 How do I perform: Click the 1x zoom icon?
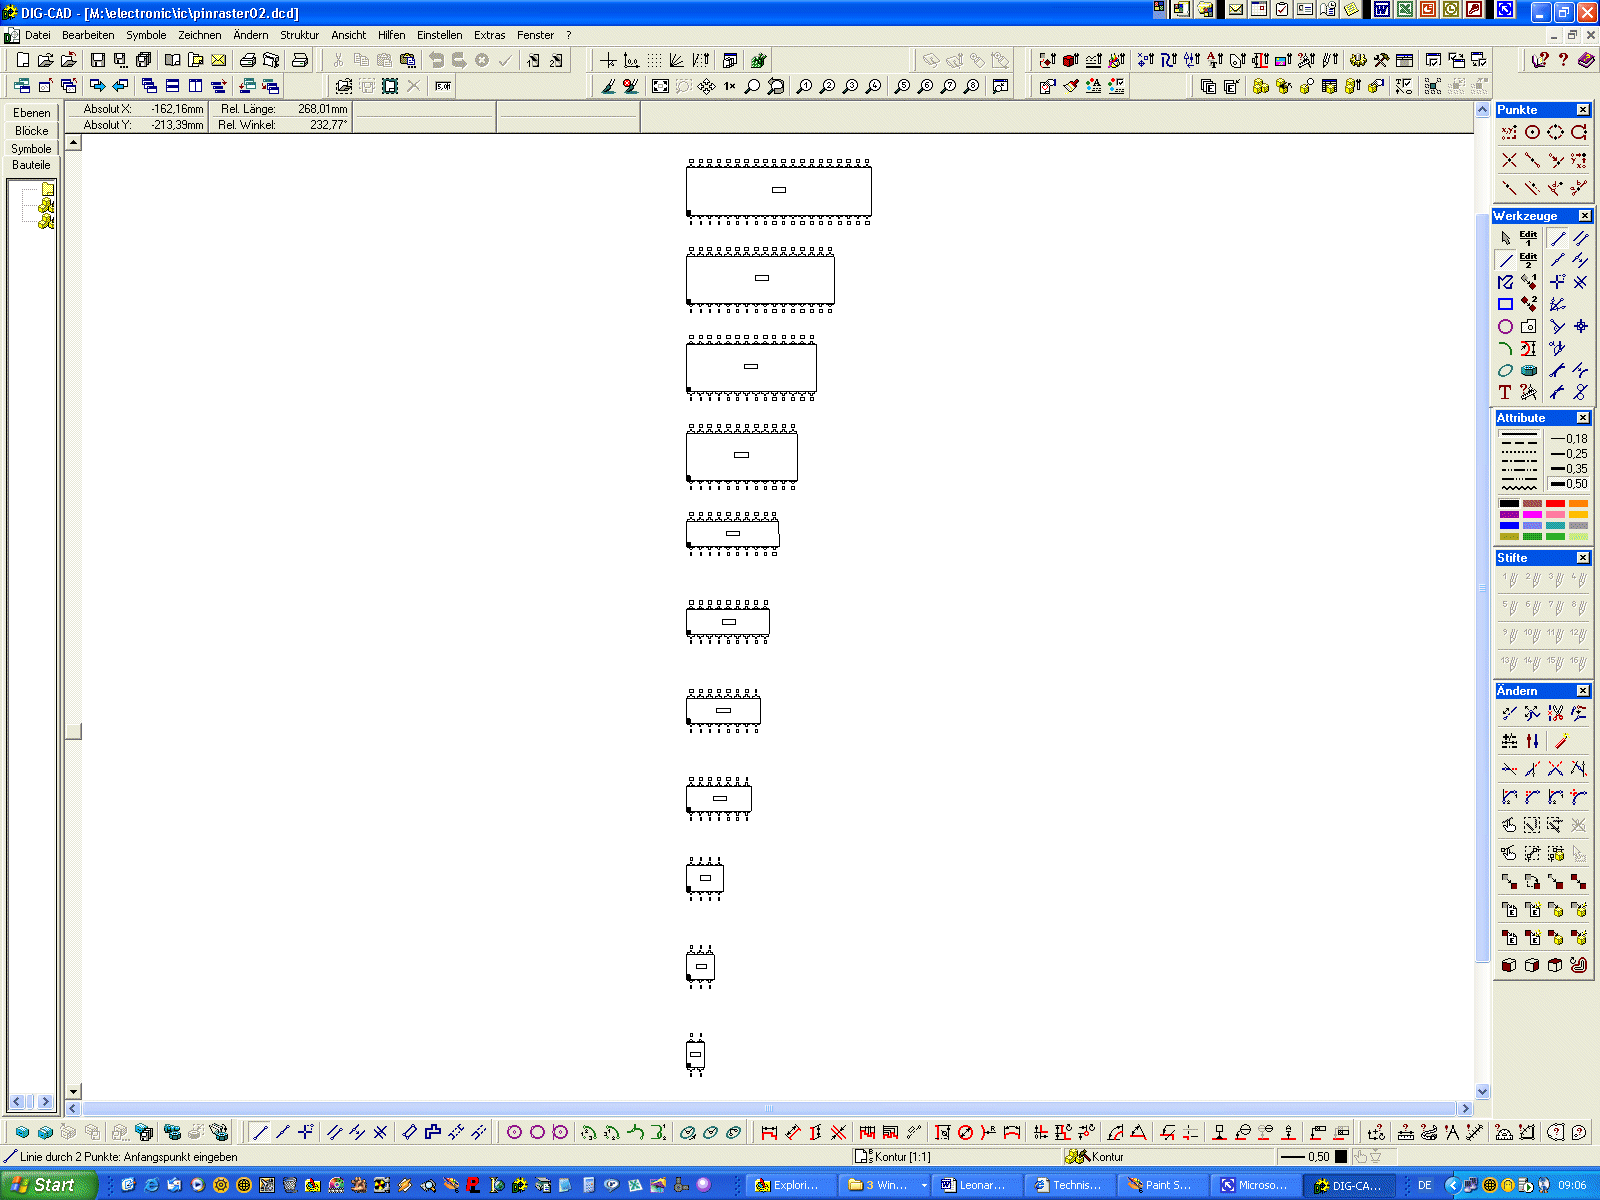729,86
